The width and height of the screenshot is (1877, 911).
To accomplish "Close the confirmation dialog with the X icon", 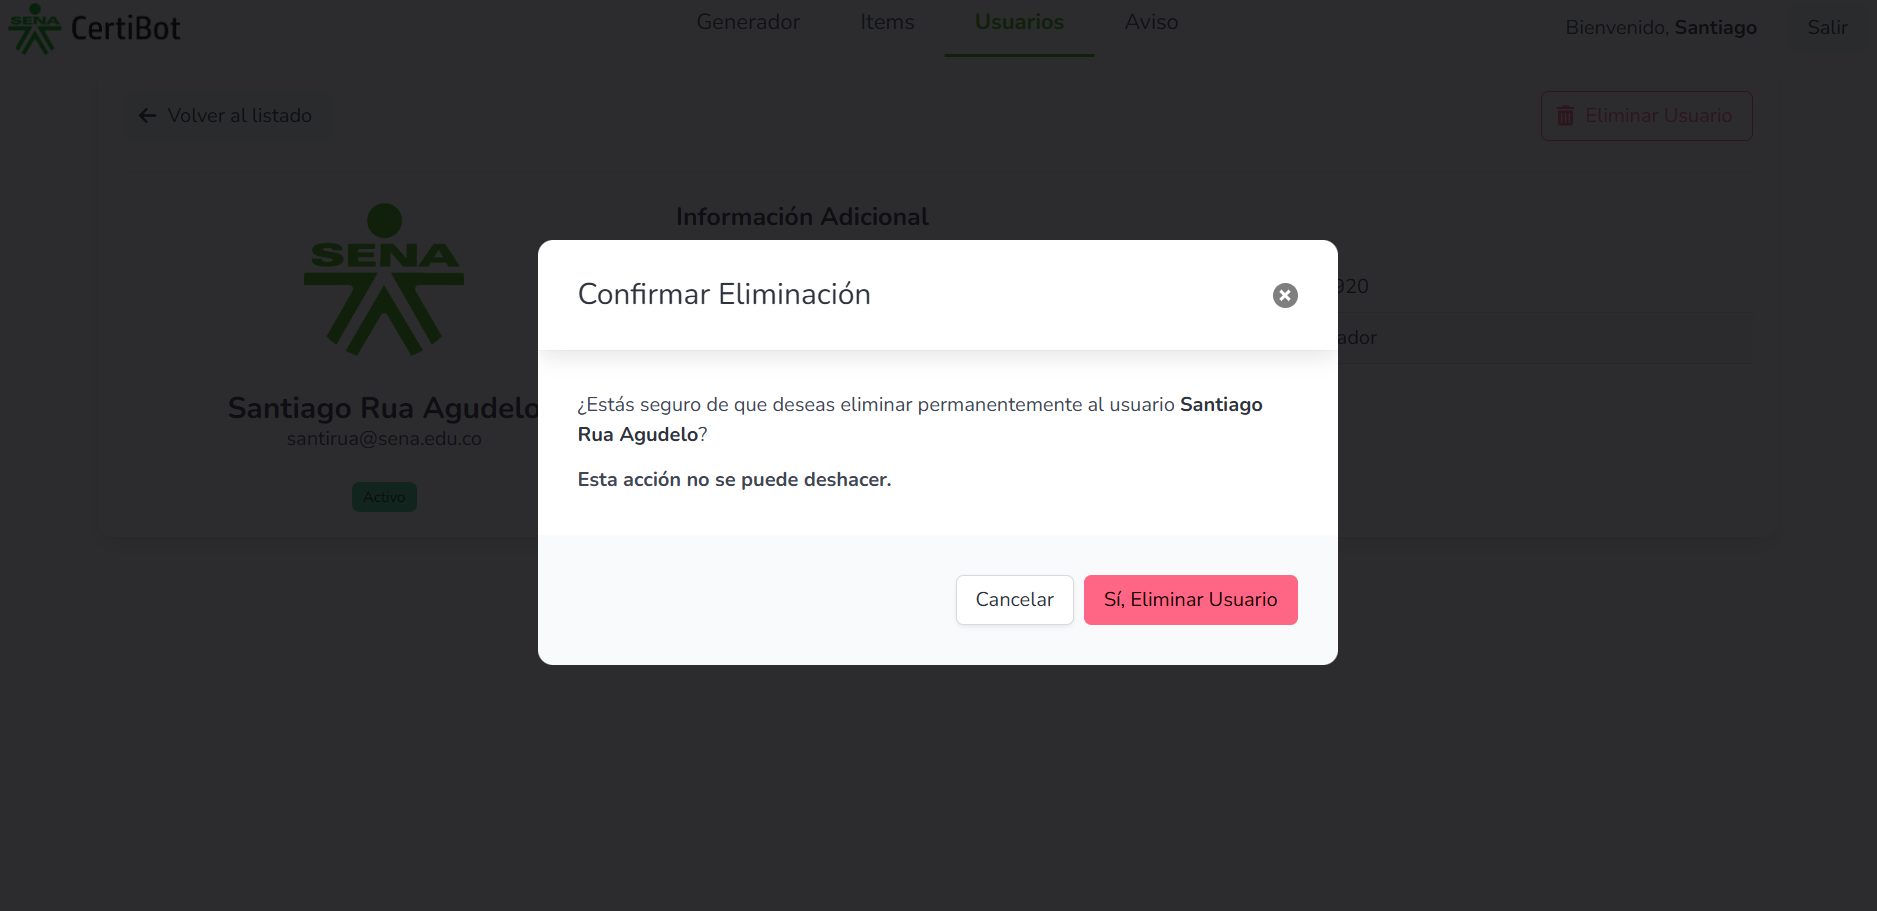I will point(1285,295).
